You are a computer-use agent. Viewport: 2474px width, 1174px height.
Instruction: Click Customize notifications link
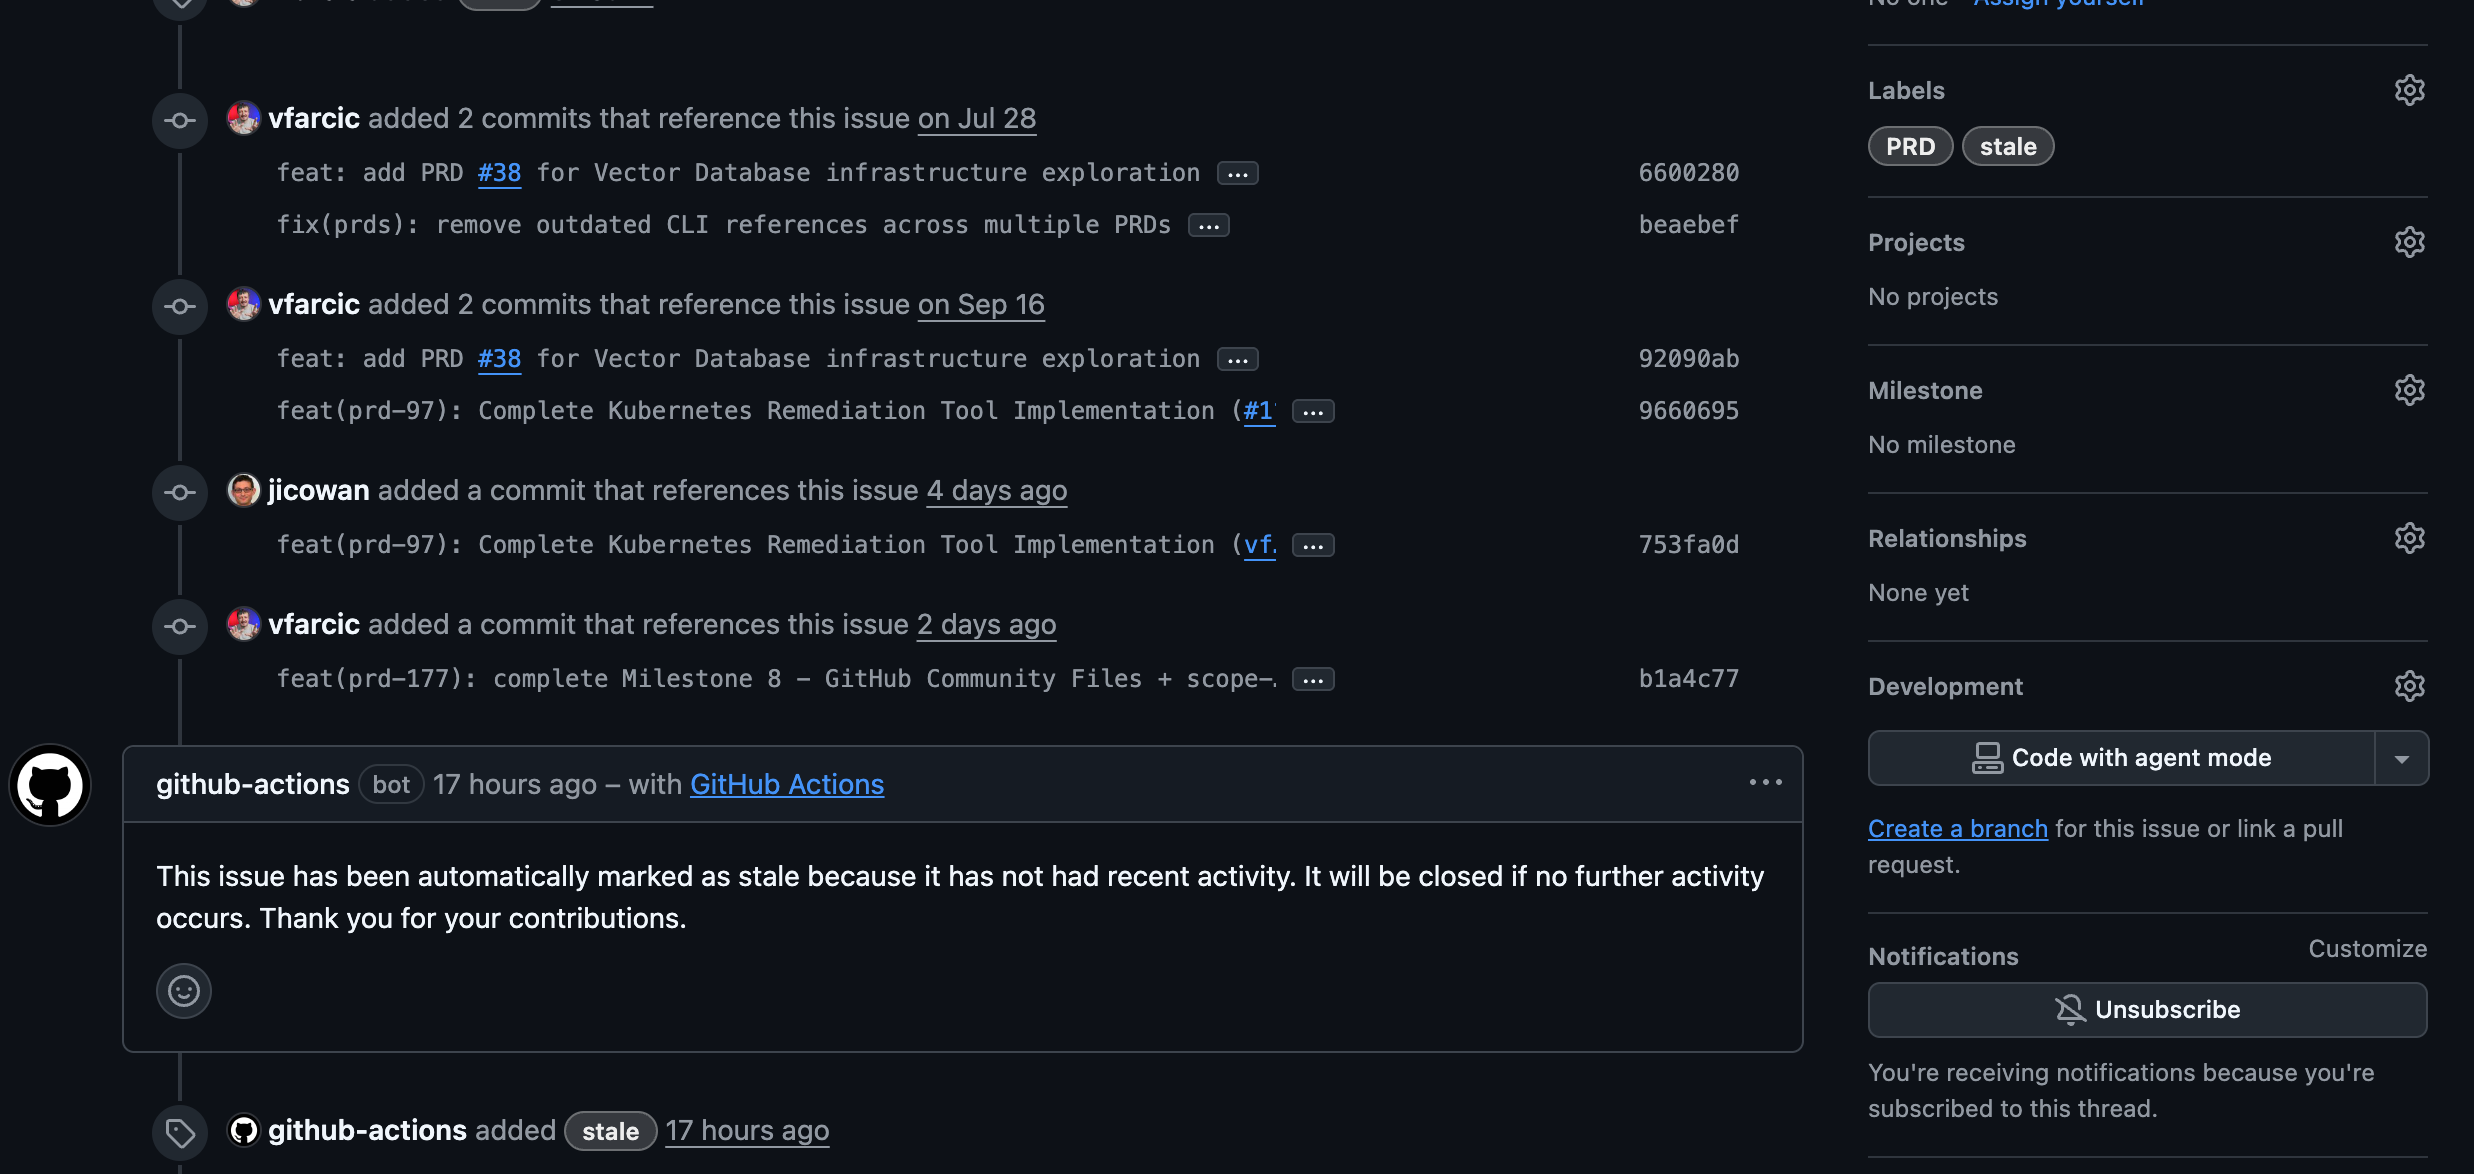2366,949
